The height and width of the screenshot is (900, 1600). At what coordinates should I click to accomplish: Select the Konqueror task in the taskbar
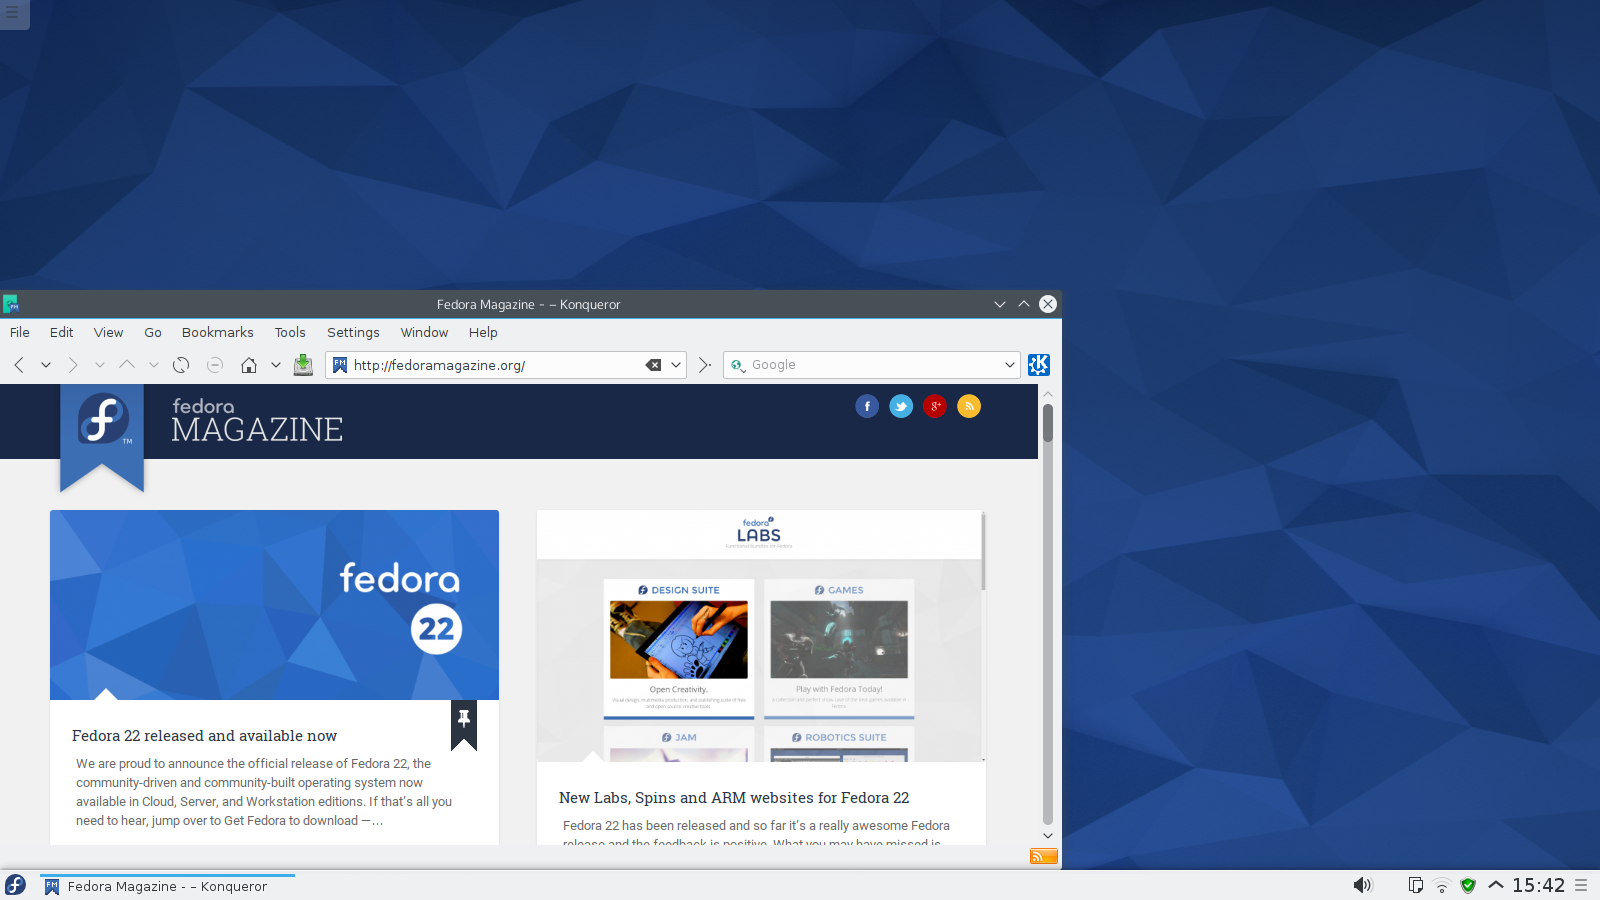(167, 886)
